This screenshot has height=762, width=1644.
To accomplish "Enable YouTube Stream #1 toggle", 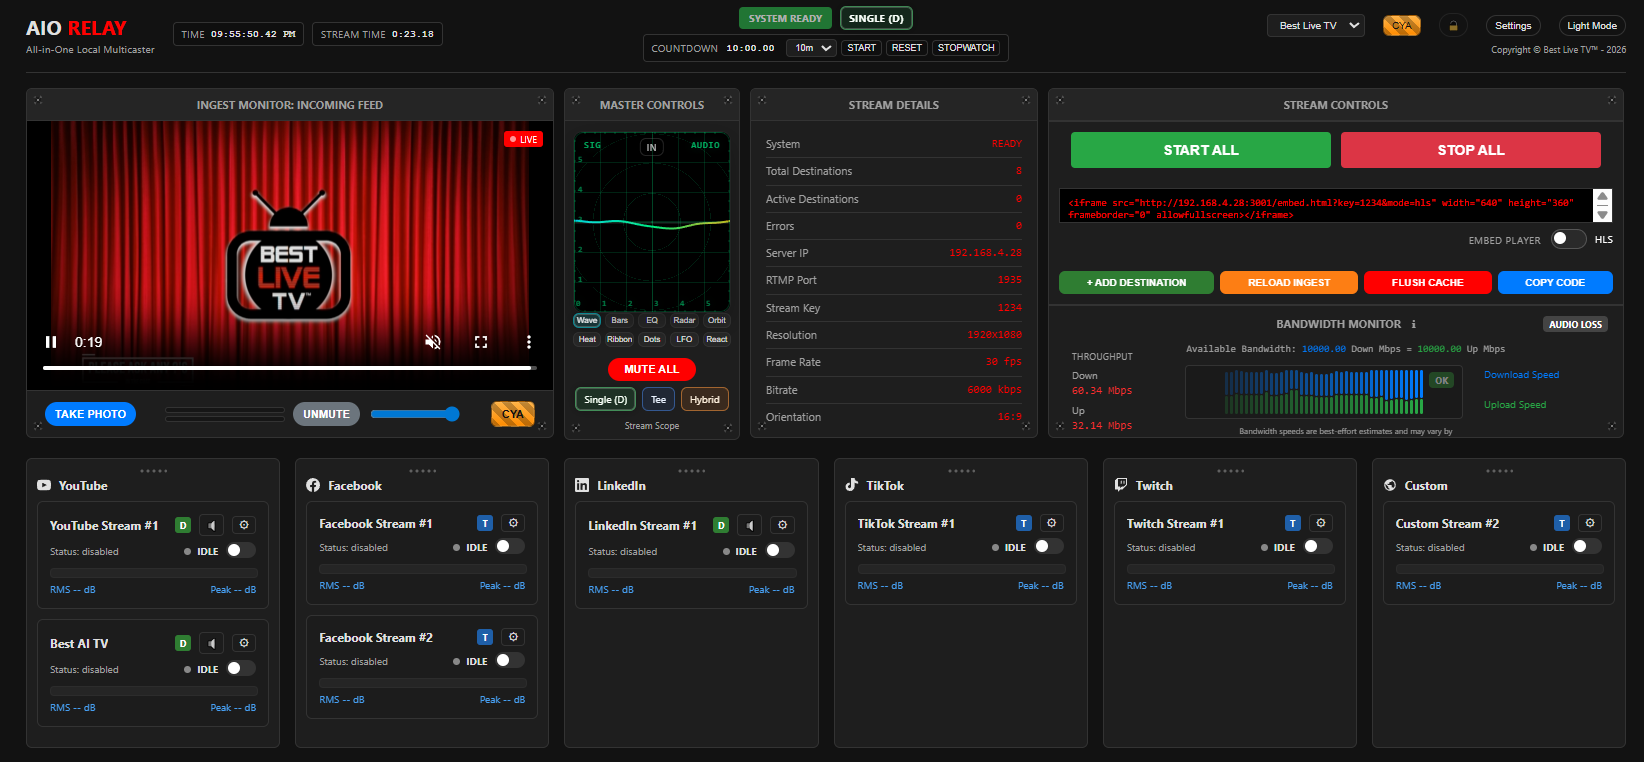I will 240,550.
